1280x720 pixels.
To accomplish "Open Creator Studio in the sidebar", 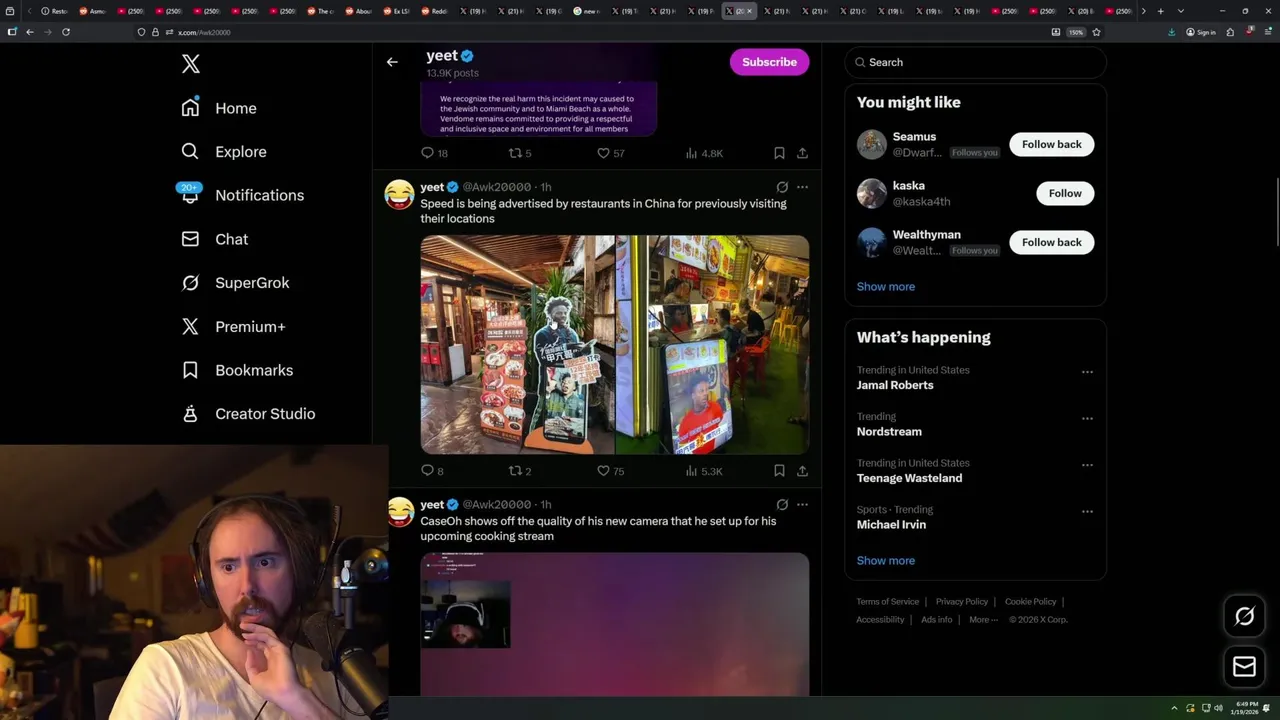I will pos(248,414).
